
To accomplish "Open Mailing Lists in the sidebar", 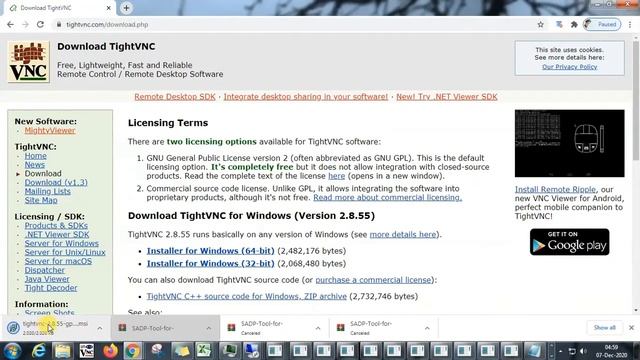I will click(x=47, y=191).
